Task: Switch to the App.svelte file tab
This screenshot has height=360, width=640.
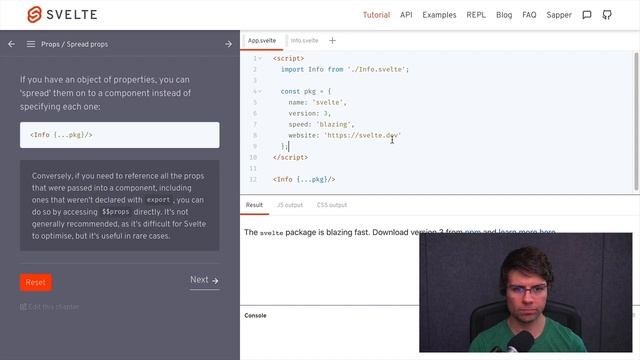Action: click(262, 40)
